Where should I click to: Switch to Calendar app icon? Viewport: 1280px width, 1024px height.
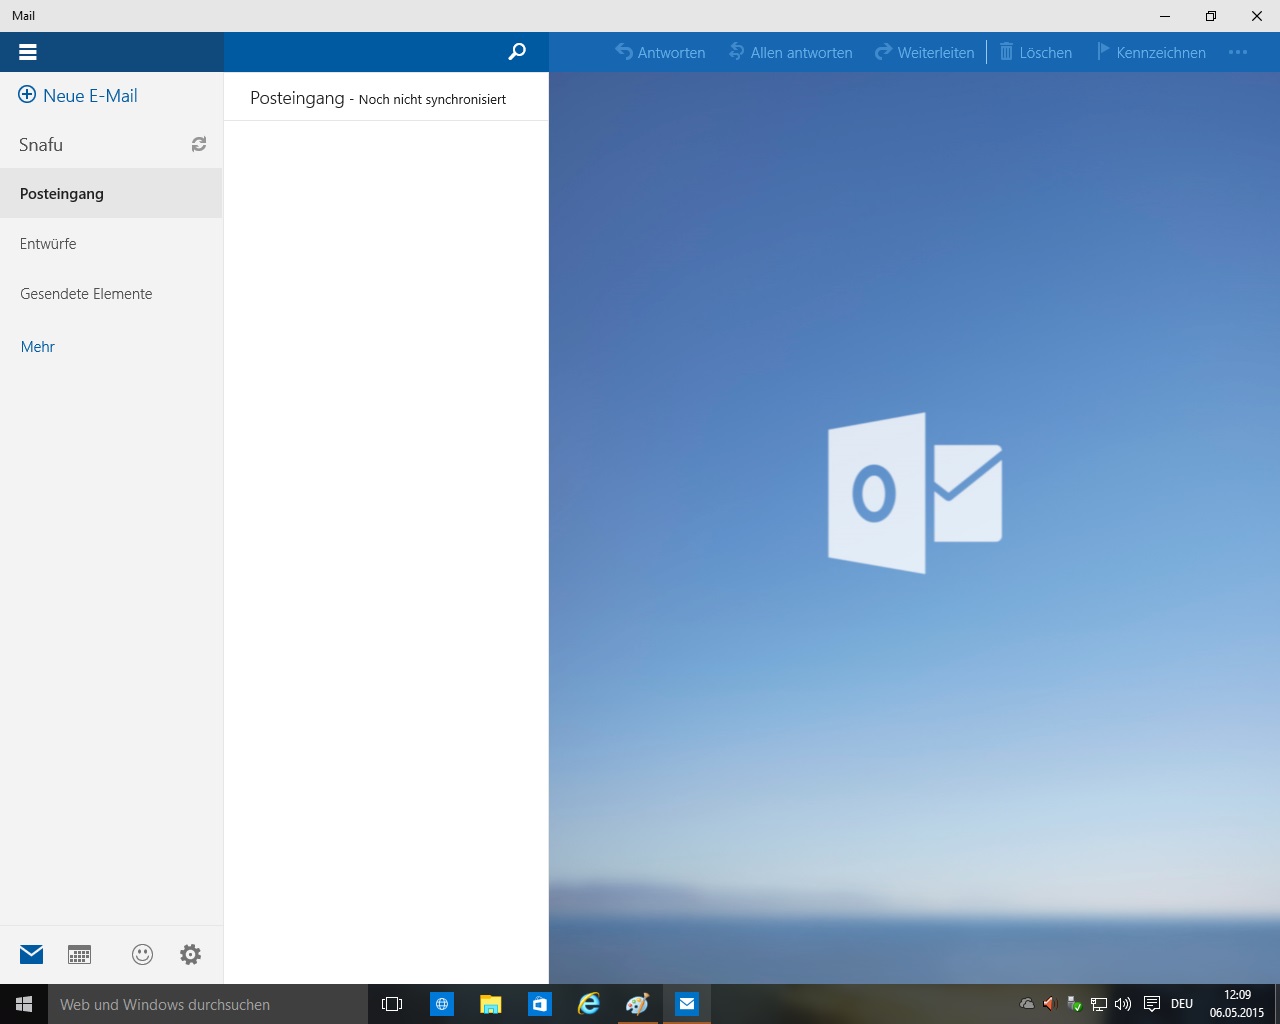[80, 954]
